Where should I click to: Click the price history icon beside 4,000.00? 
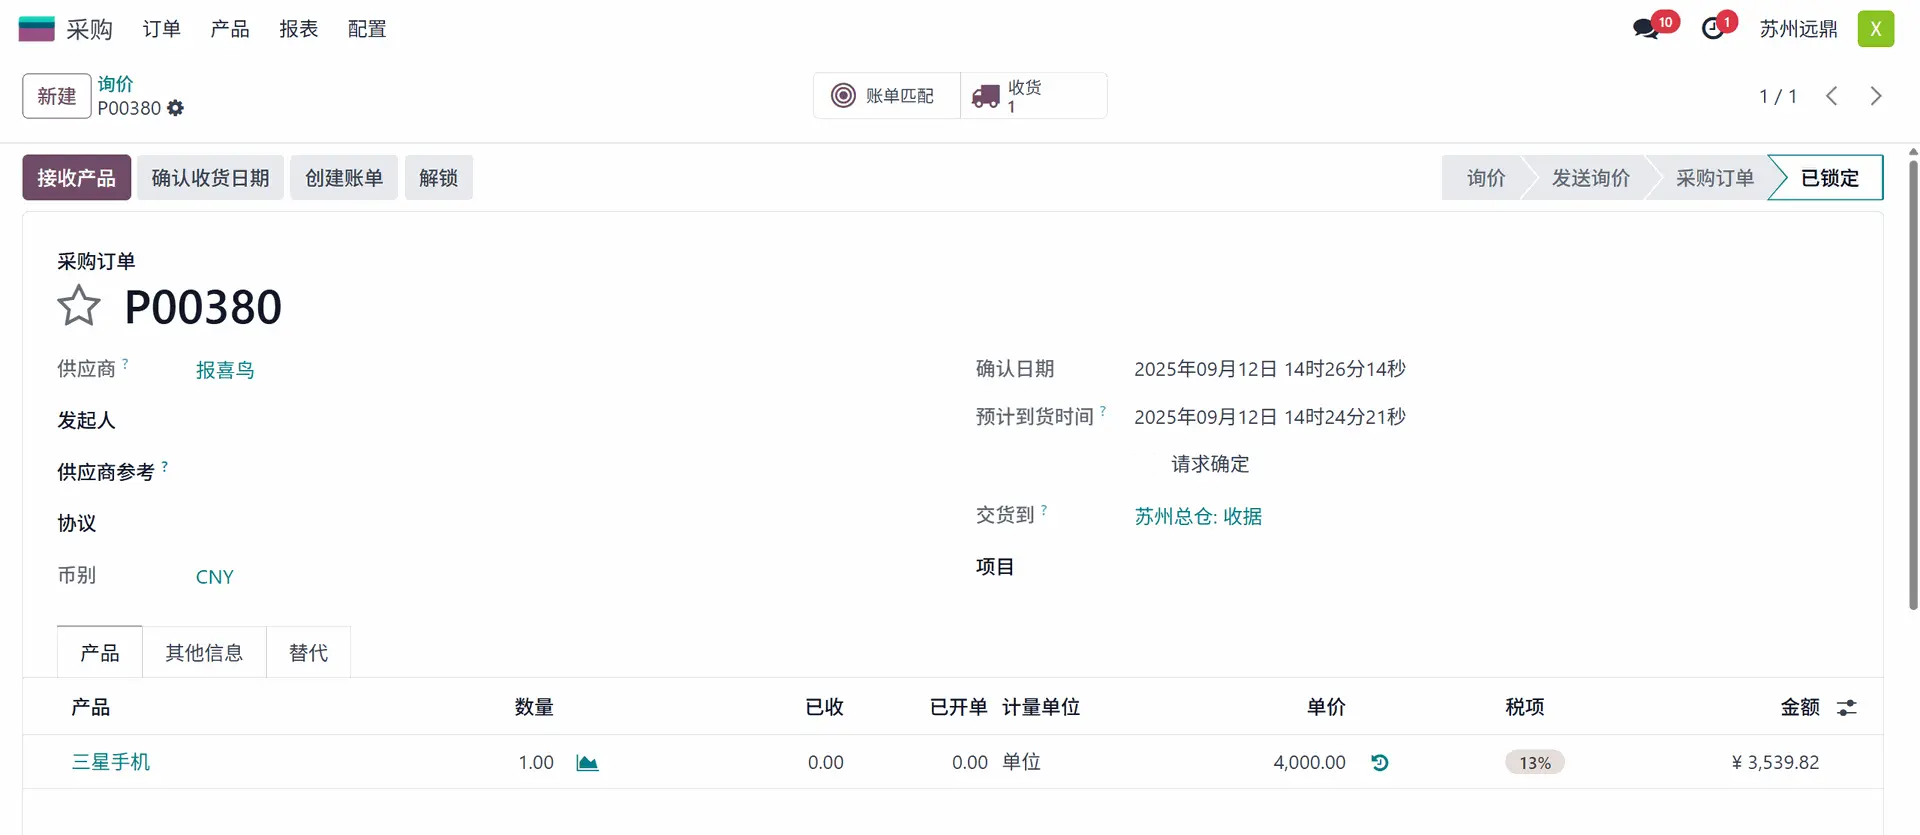(1380, 763)
